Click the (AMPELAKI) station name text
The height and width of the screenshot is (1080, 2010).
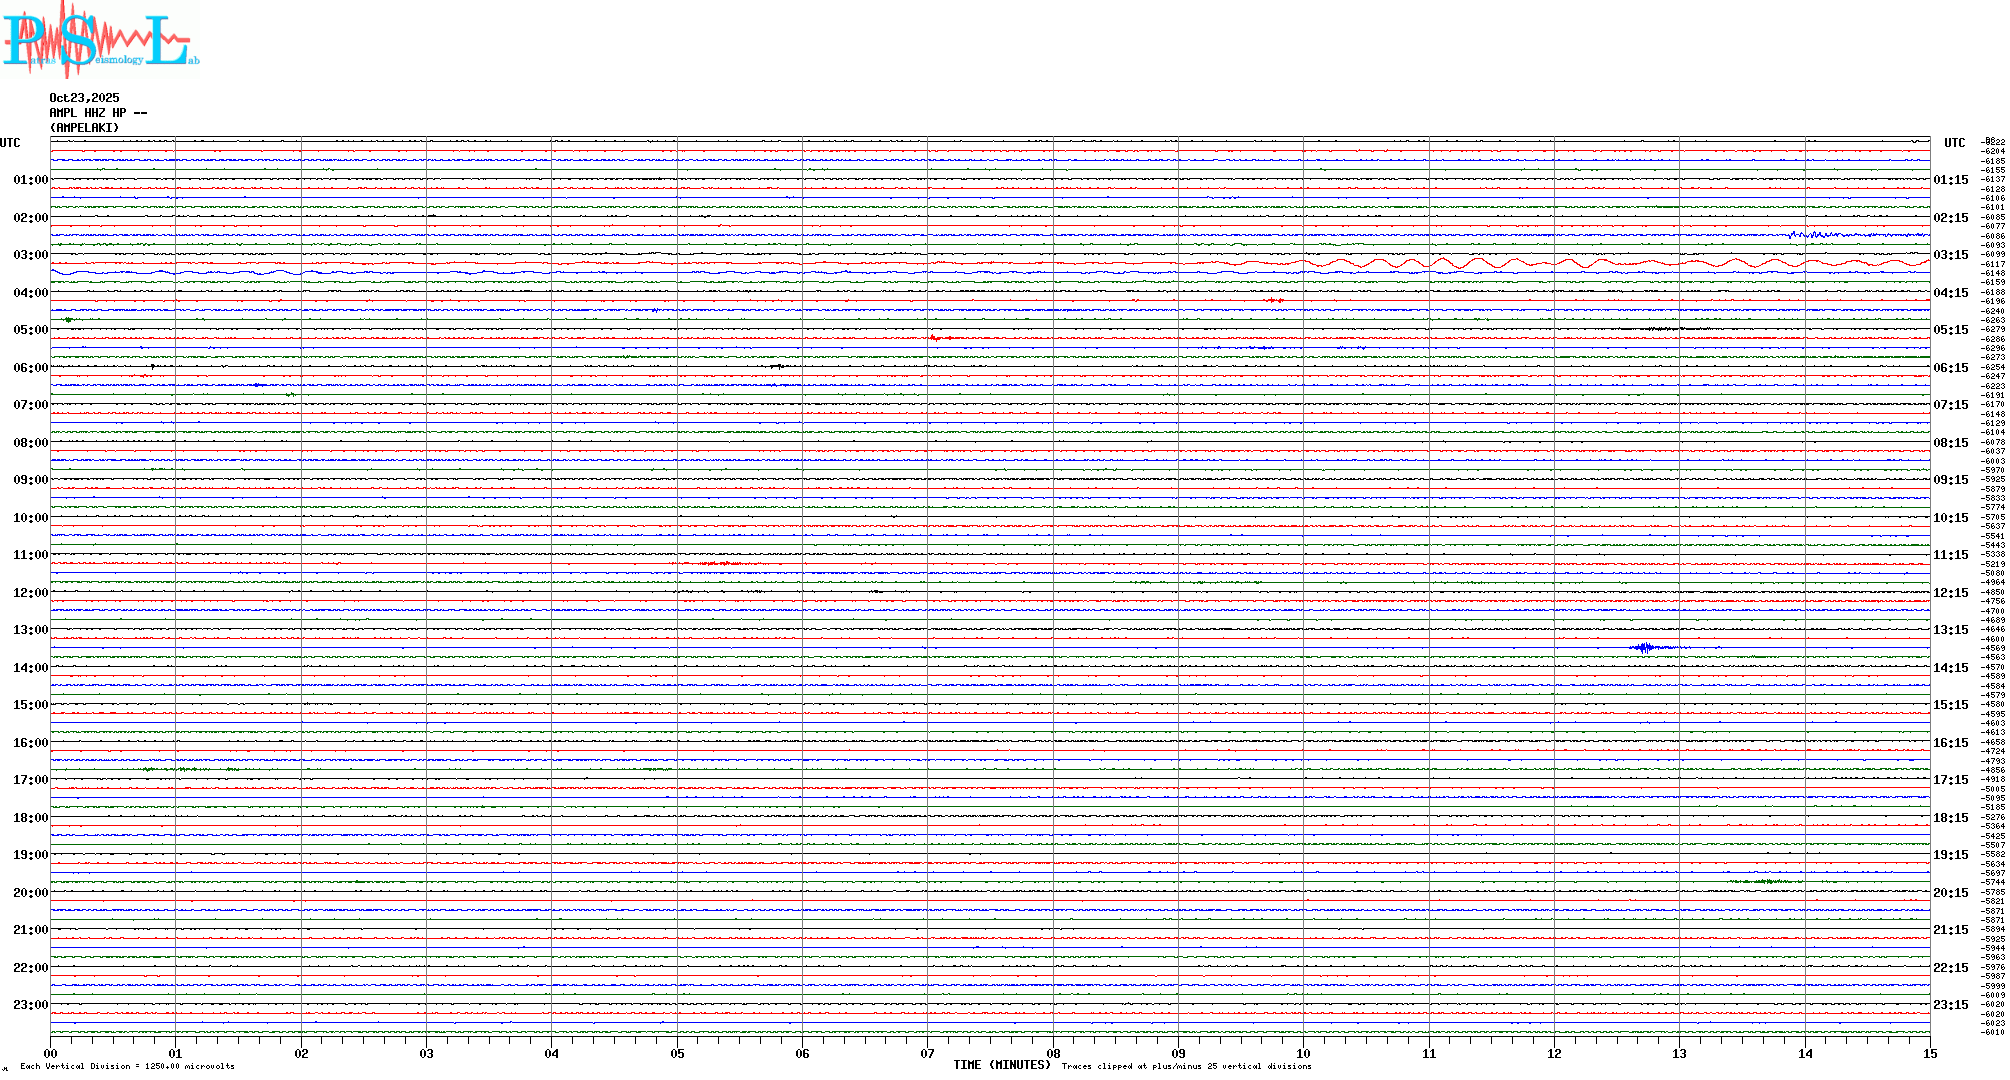tap(84, 128)
